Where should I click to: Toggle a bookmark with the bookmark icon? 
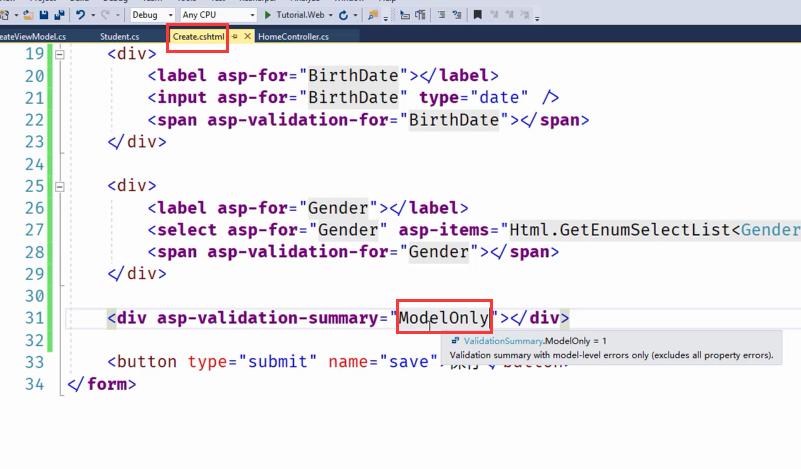pyautogui.click(x=478, y=15)
